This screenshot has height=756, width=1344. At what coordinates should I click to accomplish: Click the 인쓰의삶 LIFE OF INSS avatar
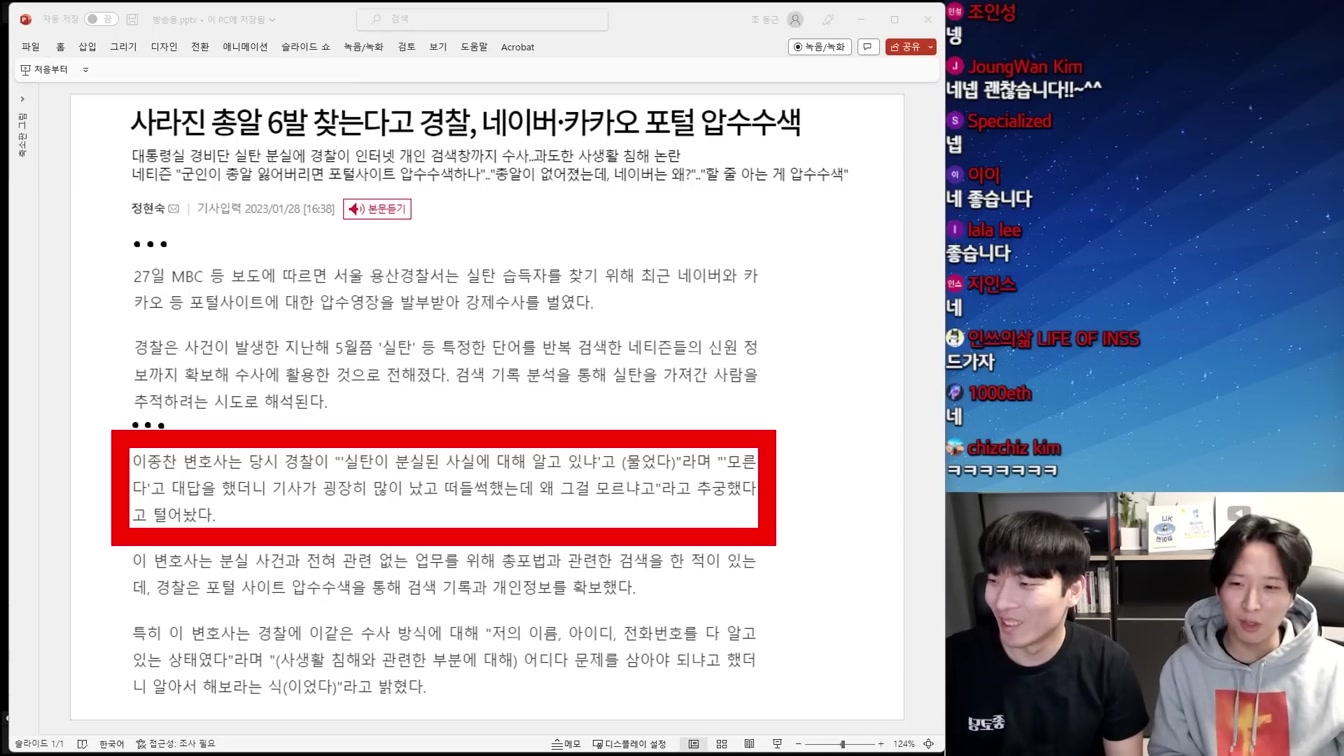955,339
